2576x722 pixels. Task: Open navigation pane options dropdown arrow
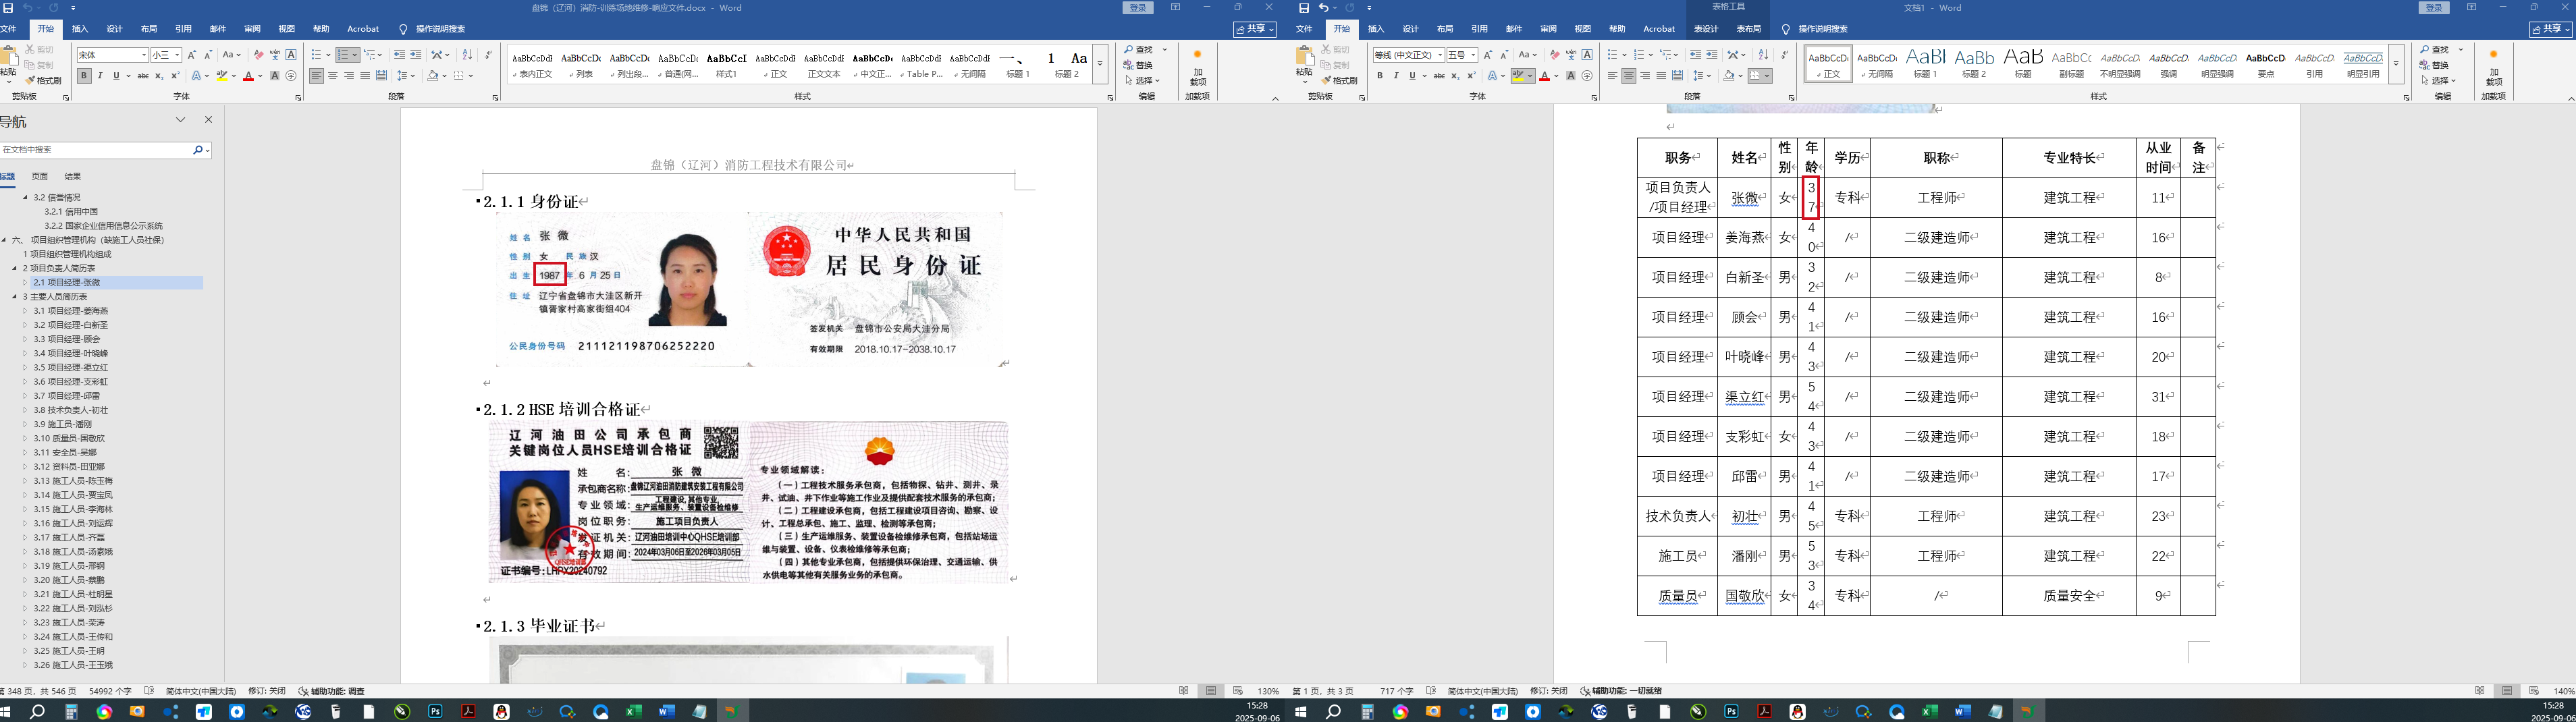[x=181, y=120]
